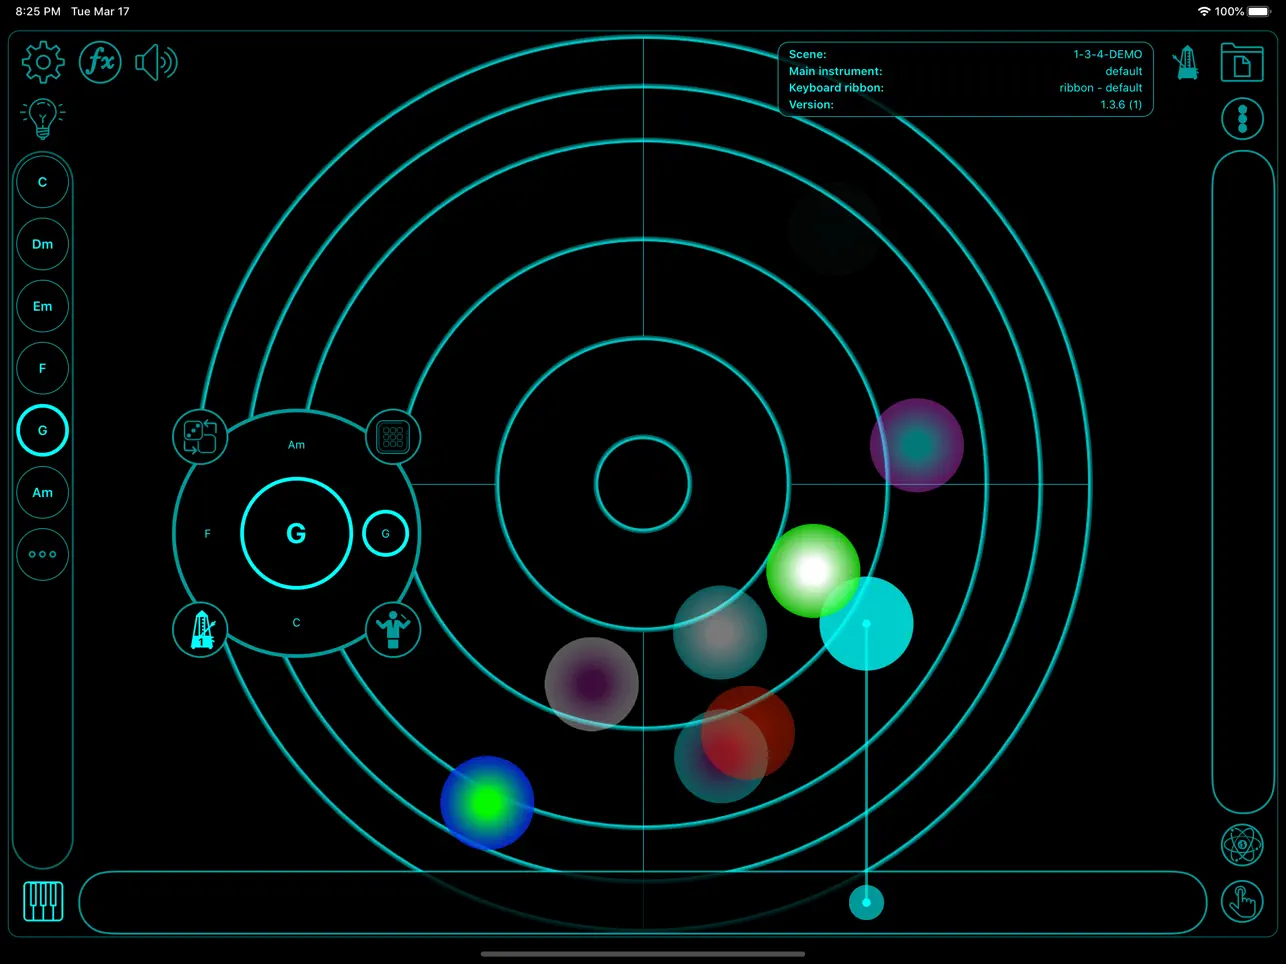Tap the hints lightbulb icon
Viewport: 1286px width, 964px height.
point(42,118)
